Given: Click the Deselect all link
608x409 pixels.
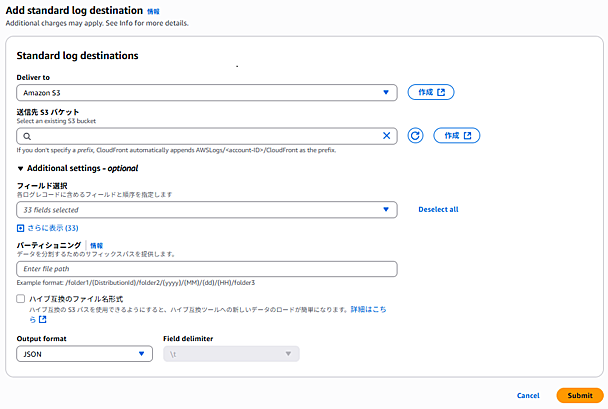Looking at the screenshot, I should [x=438, y=210].
